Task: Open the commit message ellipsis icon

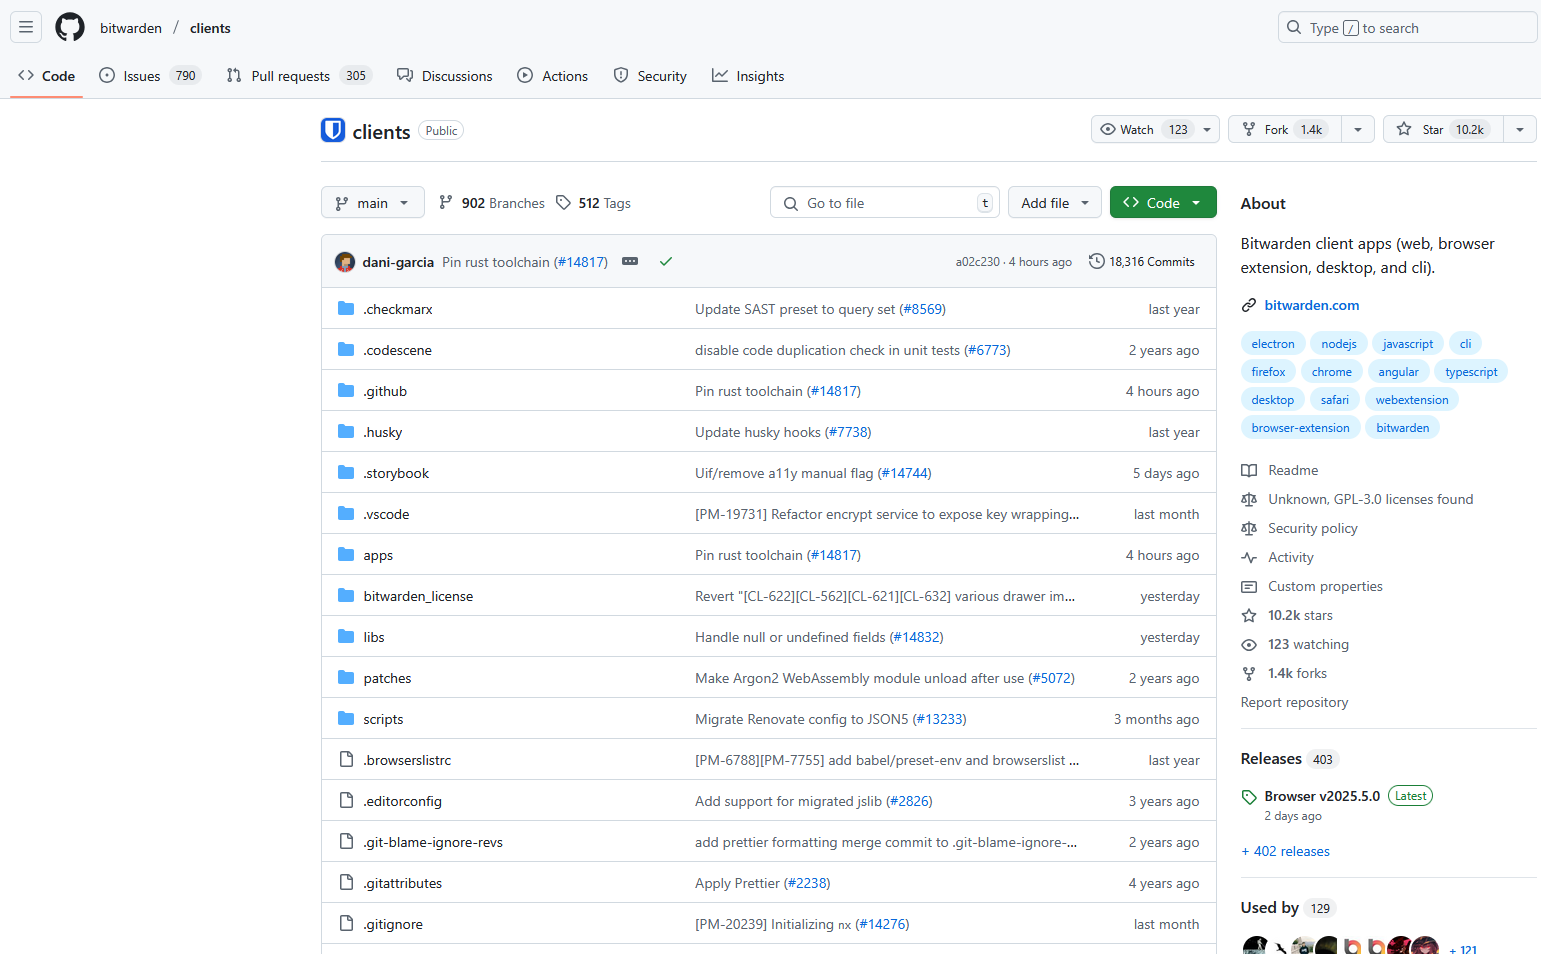Action: (630, 260)
